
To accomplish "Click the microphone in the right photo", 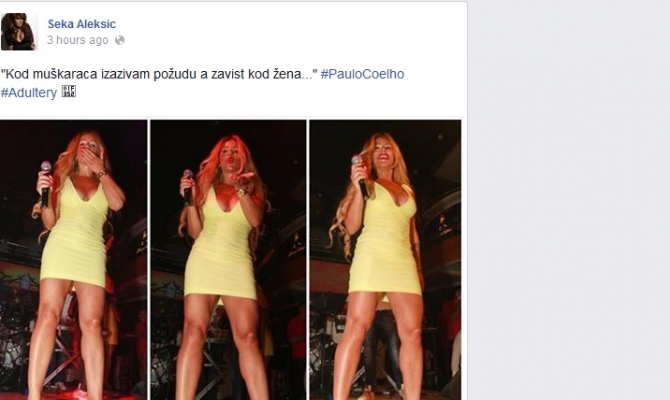I will pos(360,177).
